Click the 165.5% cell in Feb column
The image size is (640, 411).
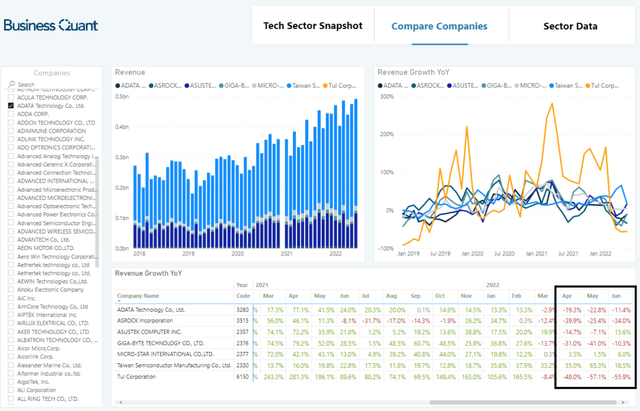pos(522,377)
